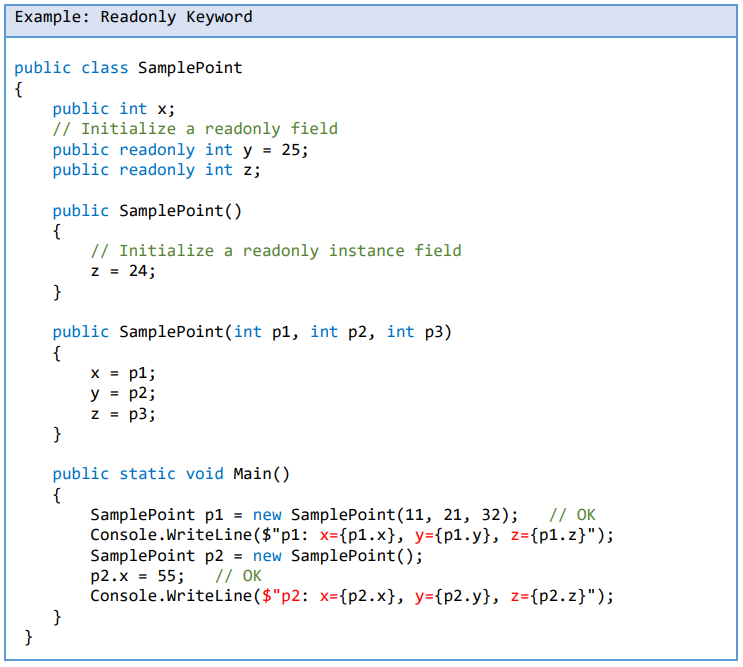Click the 'y = p2;' assignment line
Image resolution: width=743 pixels, height=667 pixels.
coord(123,393)
